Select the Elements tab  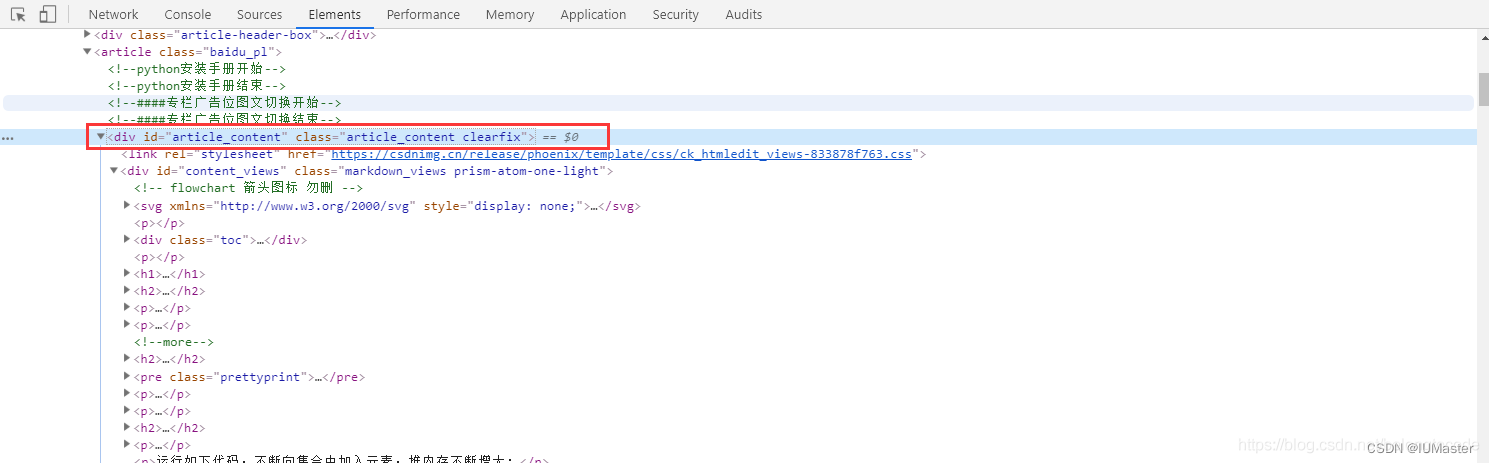coord(335,14)
